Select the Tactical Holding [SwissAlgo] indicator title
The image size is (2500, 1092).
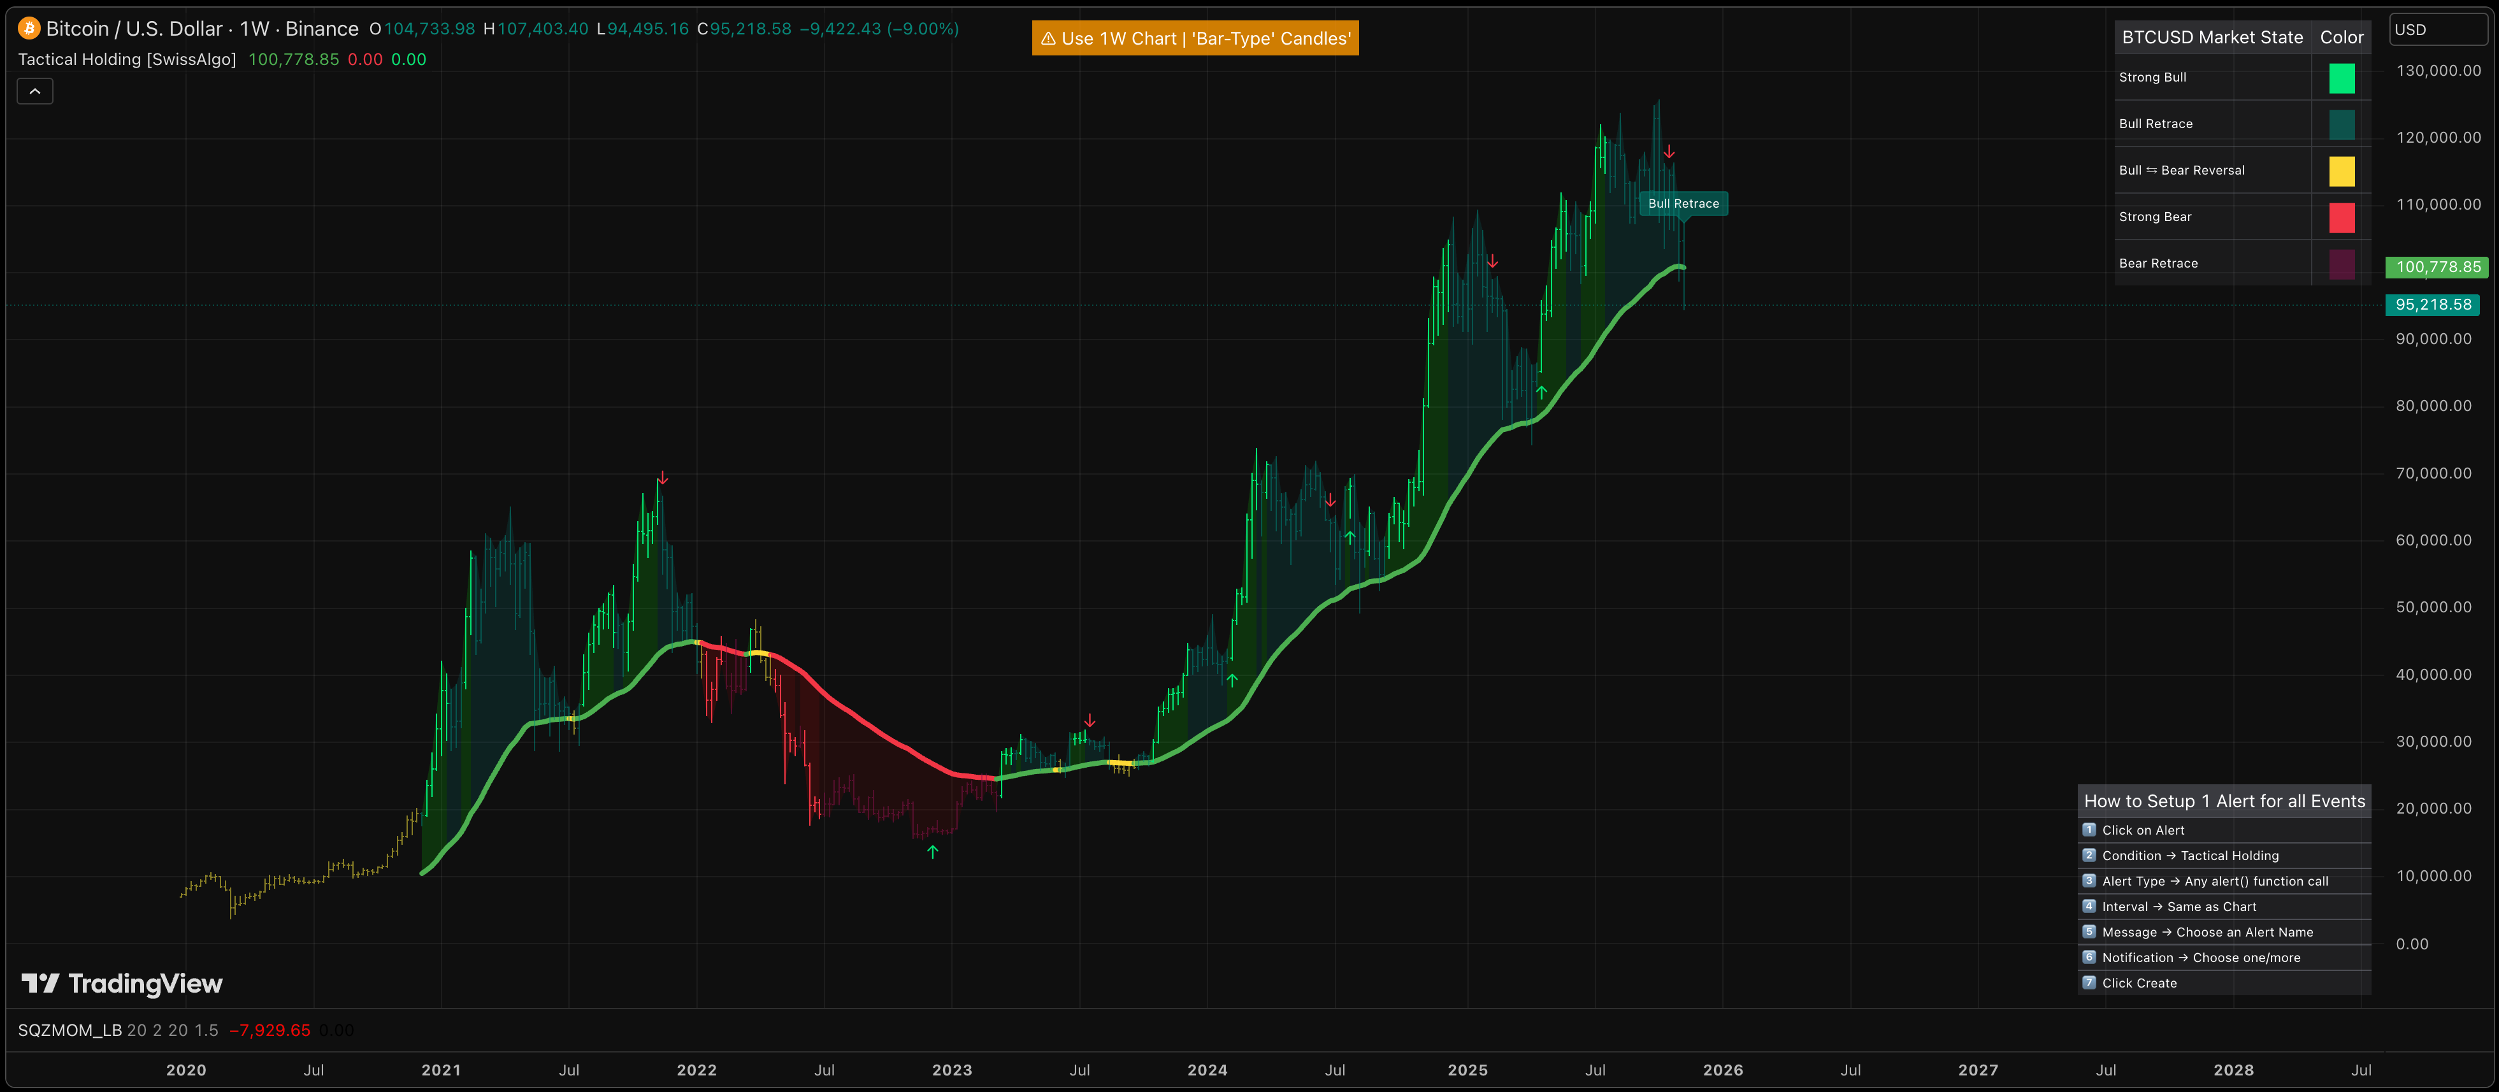pos(127,60)
